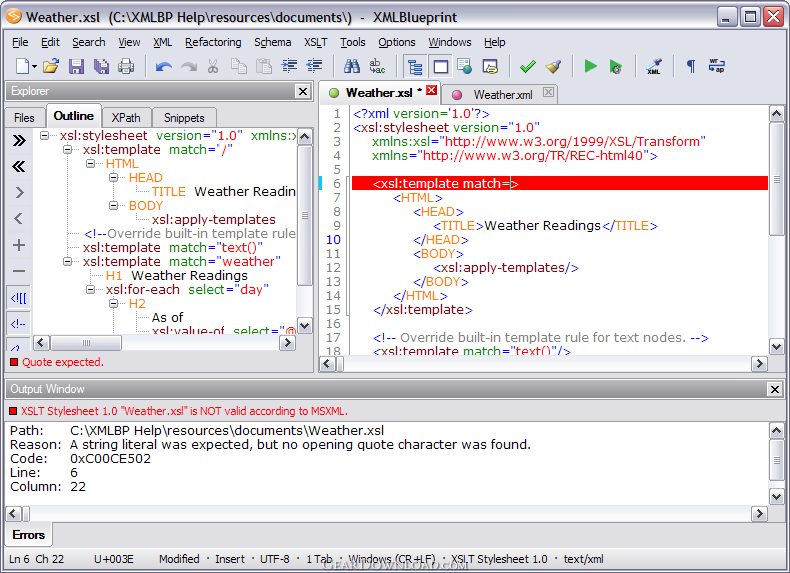This screenshot has height=573, width=790.
Task: Click the New document icon
Action: point(23,66)
